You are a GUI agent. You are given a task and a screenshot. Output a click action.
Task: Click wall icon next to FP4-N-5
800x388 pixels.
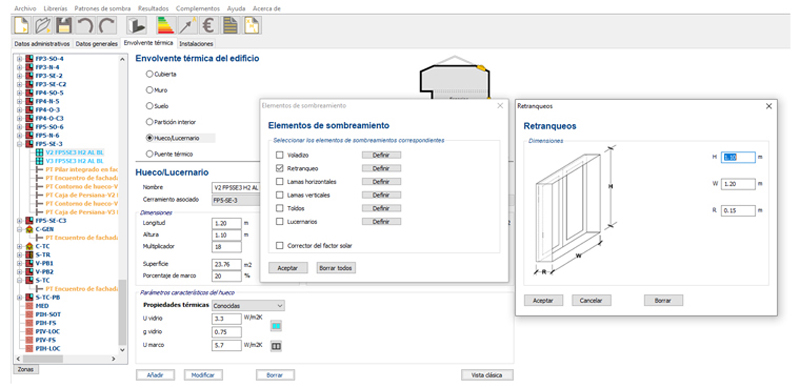coord(29,101)
